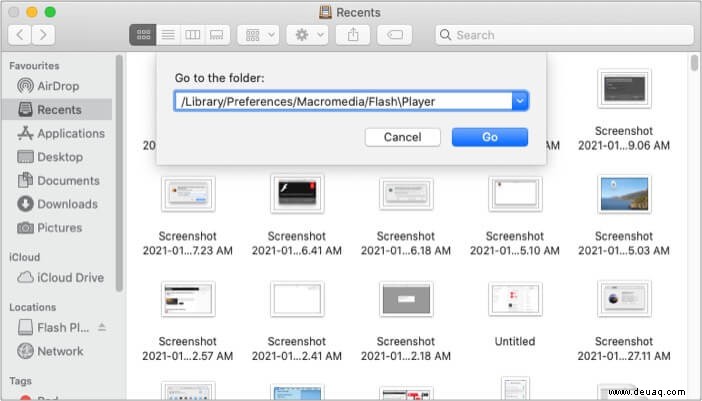Open Network in the sidebar

(57, 351)
